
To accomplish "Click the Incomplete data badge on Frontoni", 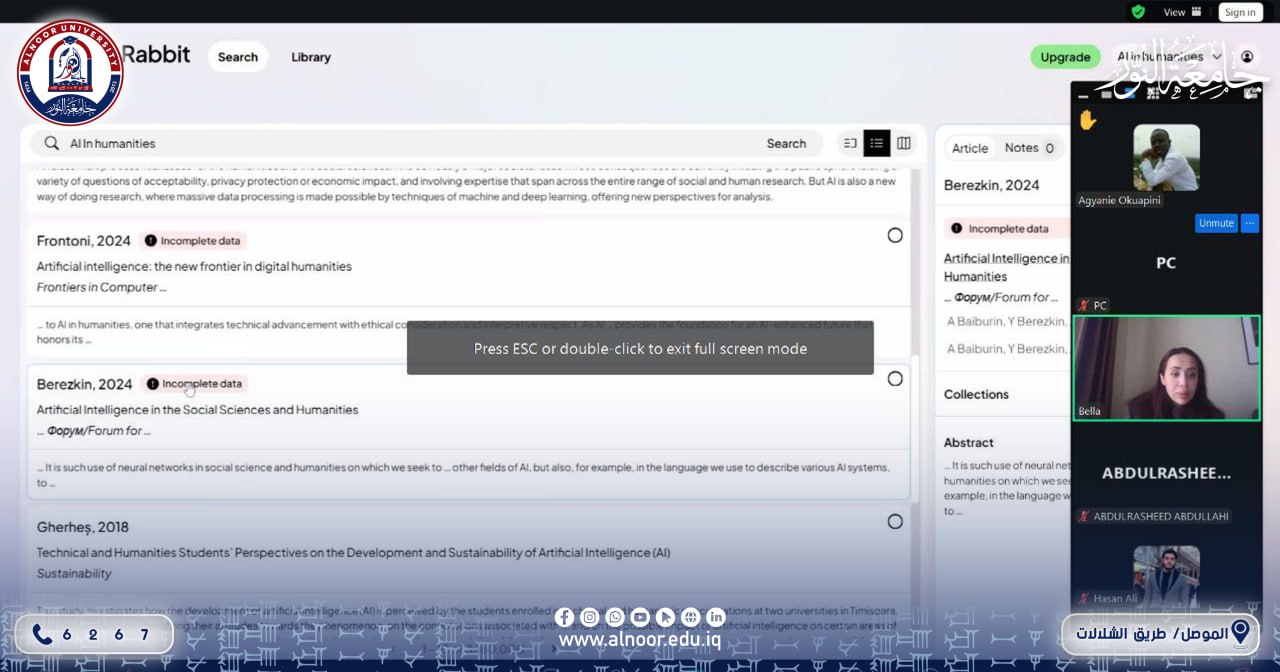I will coord(194,241).
